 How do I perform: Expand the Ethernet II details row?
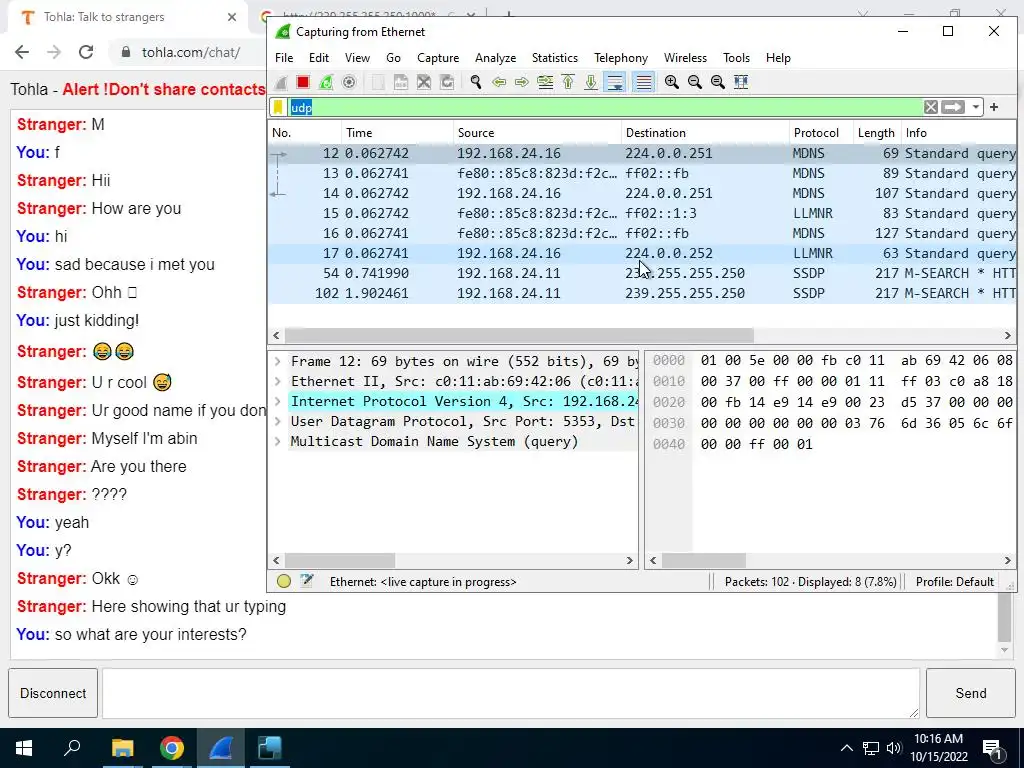click(x=278, y=381)
